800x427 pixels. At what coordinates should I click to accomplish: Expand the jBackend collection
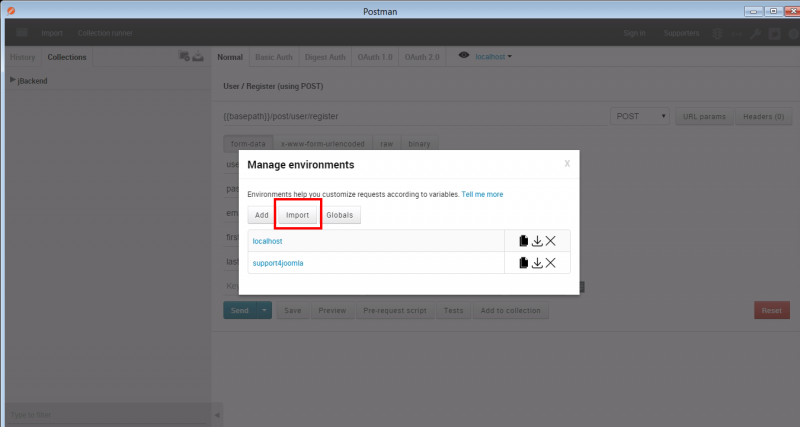13,80
